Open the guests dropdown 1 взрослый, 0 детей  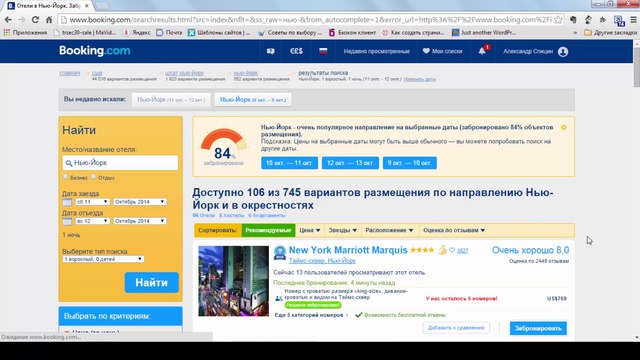[x=103, y=259]
